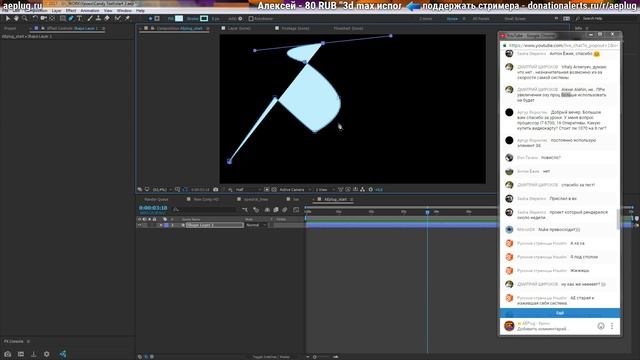
Task: Click the Stroke color swatch
Action: [204, 18]
